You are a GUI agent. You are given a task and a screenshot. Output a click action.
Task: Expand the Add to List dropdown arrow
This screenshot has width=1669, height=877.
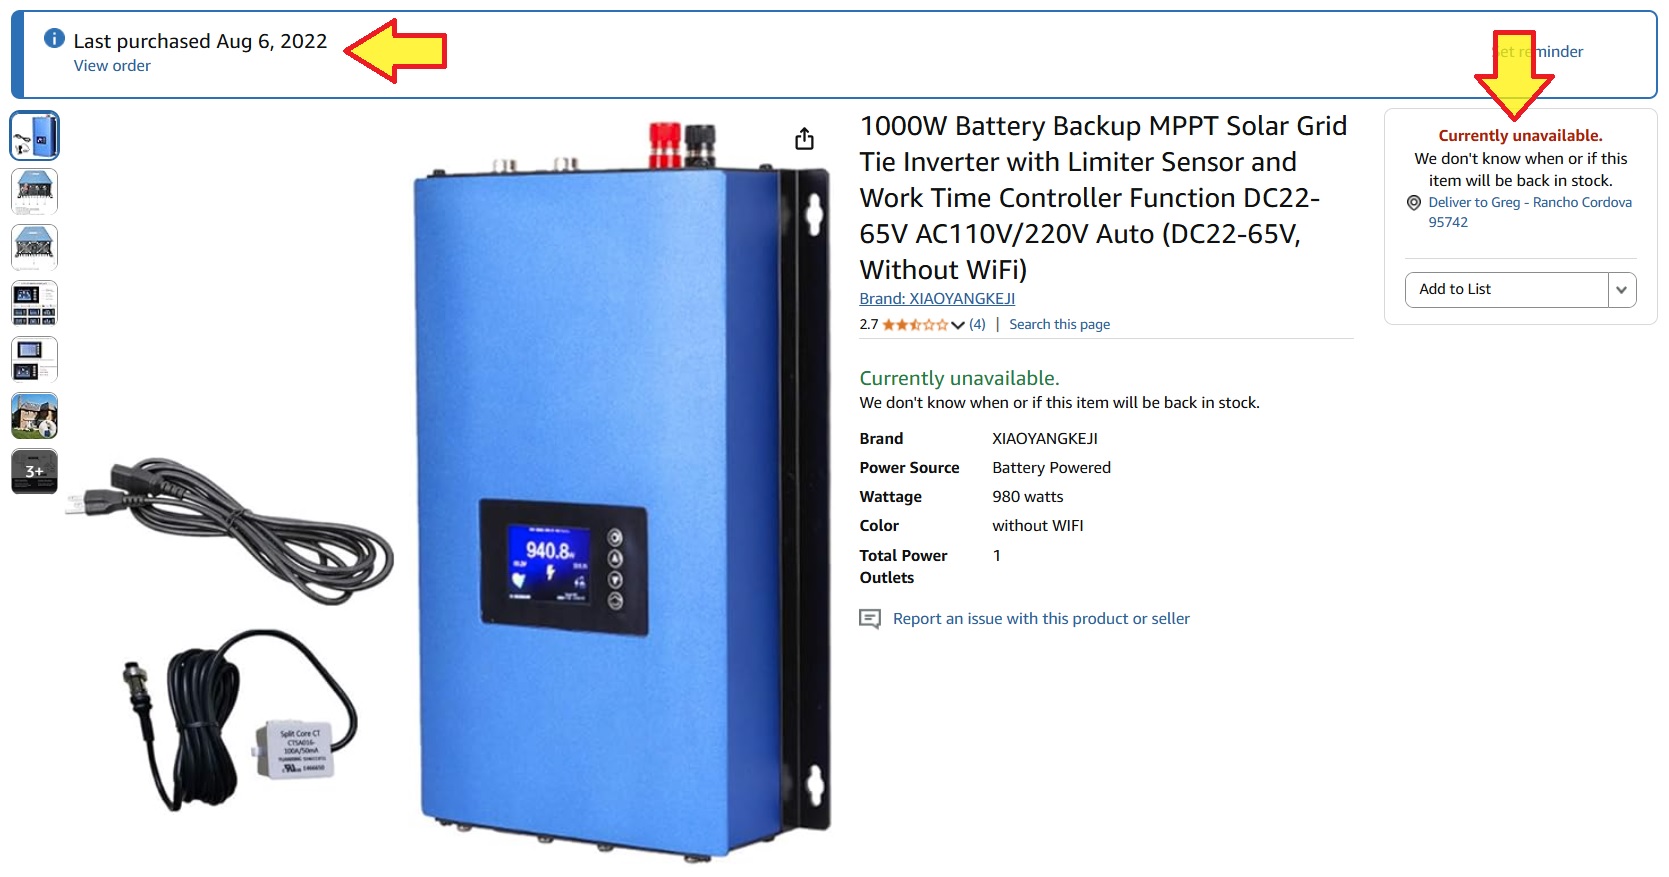1622,290
